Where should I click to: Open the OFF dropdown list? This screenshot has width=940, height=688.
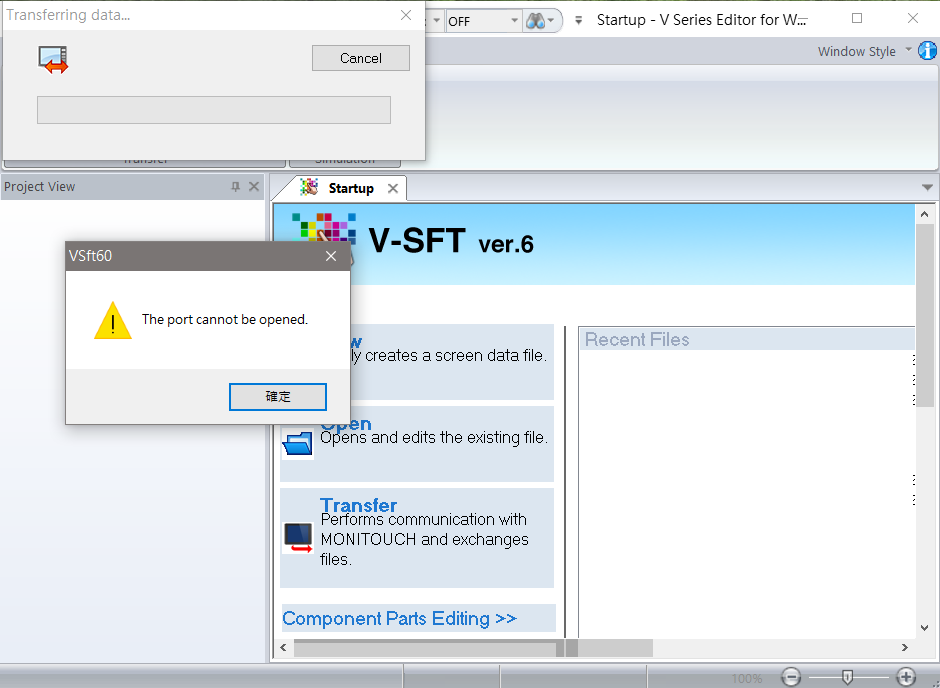click(515, 20)
